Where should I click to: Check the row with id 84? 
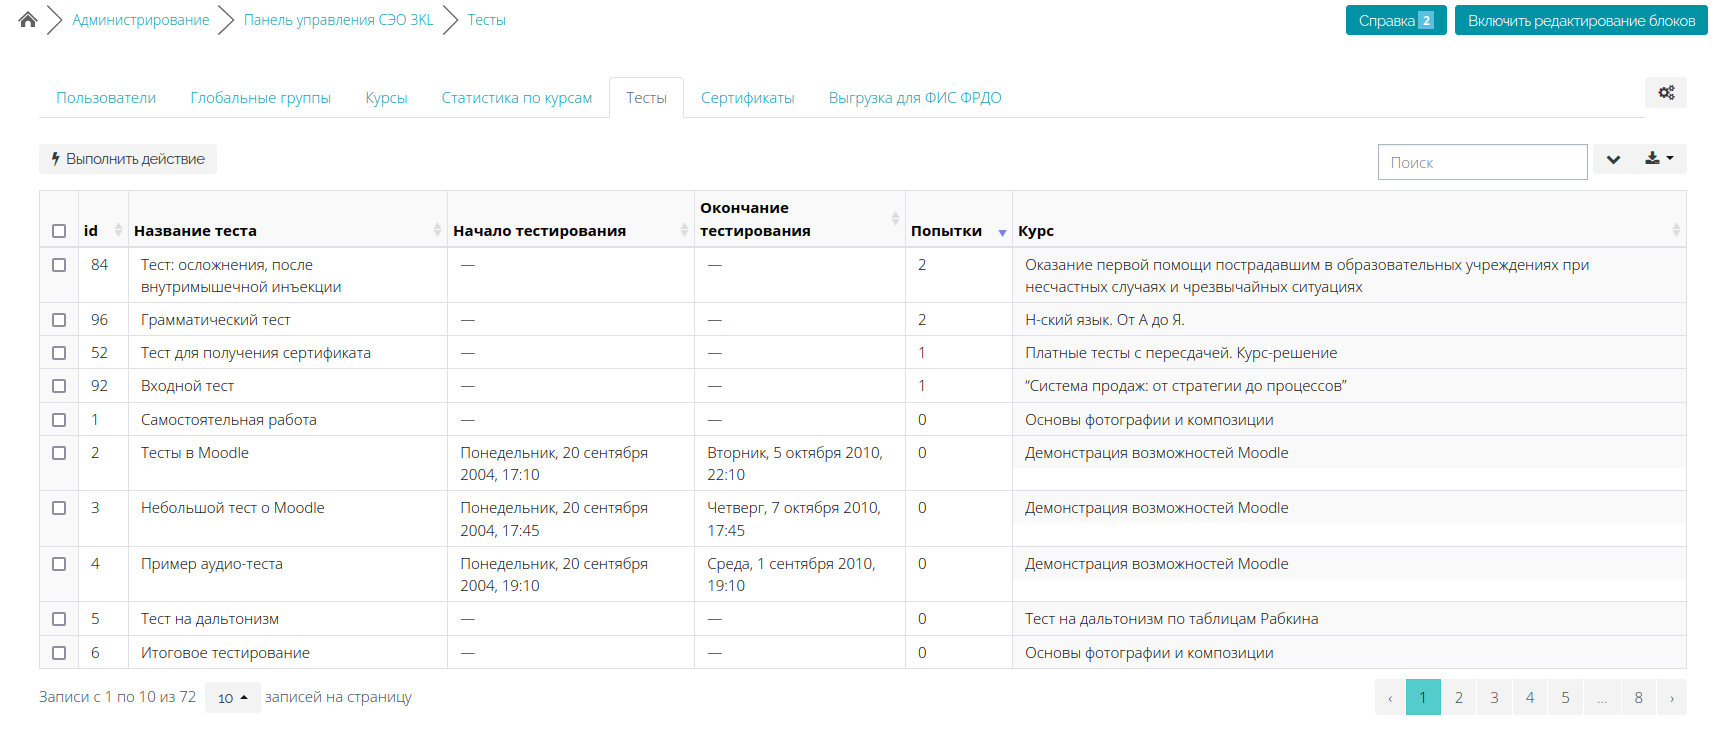pos(59,265)
